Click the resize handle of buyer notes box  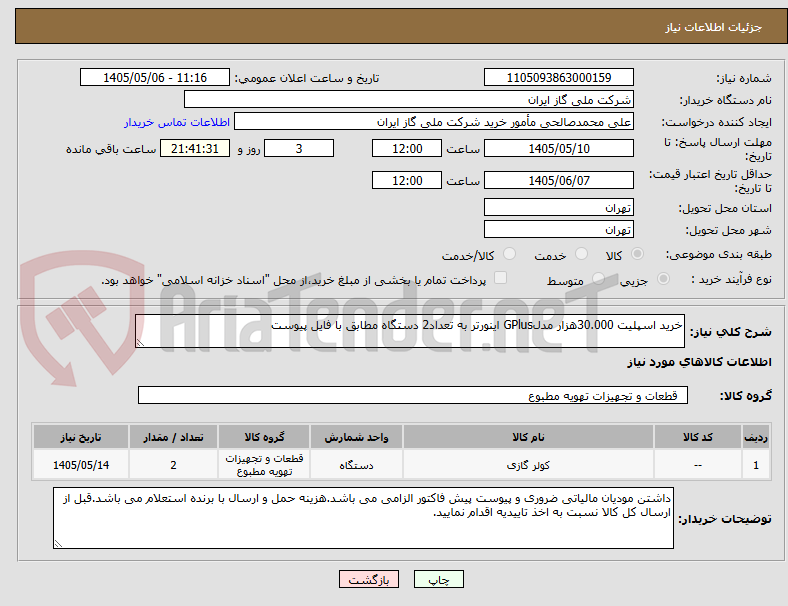[x=58, y=544]
